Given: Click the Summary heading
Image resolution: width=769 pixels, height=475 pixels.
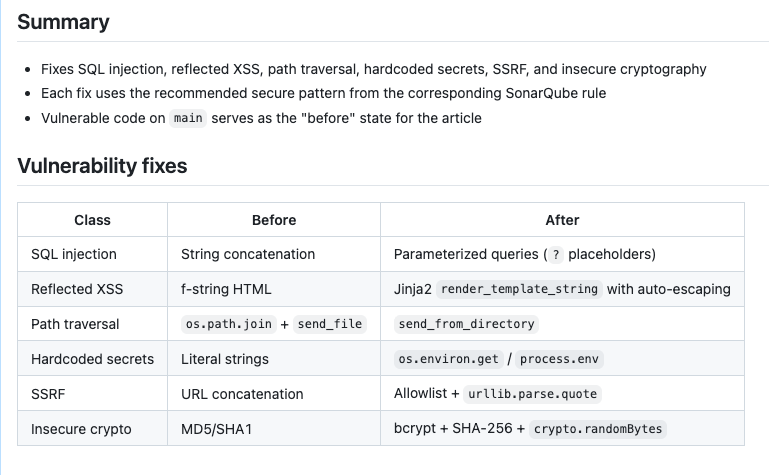Looking at the screenshot, I should tap(63, 22).
